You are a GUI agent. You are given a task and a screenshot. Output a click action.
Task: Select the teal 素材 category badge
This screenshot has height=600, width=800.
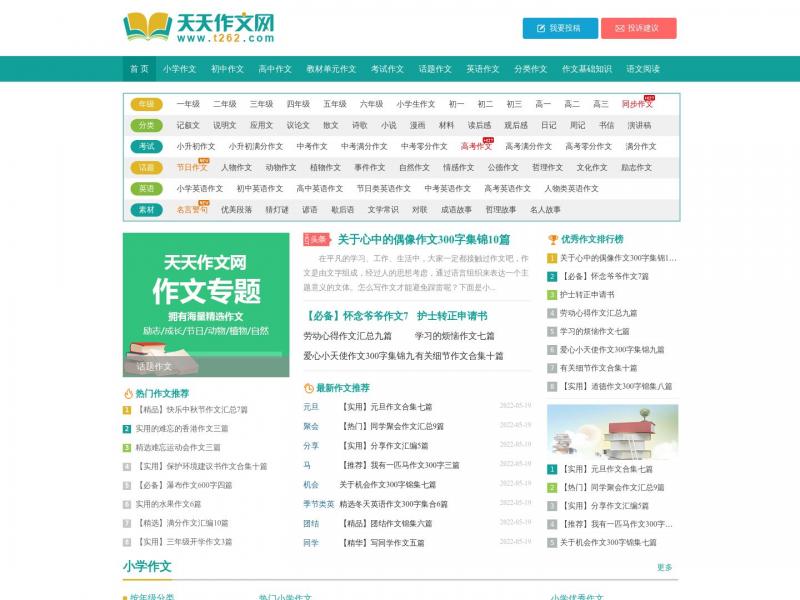146,210
